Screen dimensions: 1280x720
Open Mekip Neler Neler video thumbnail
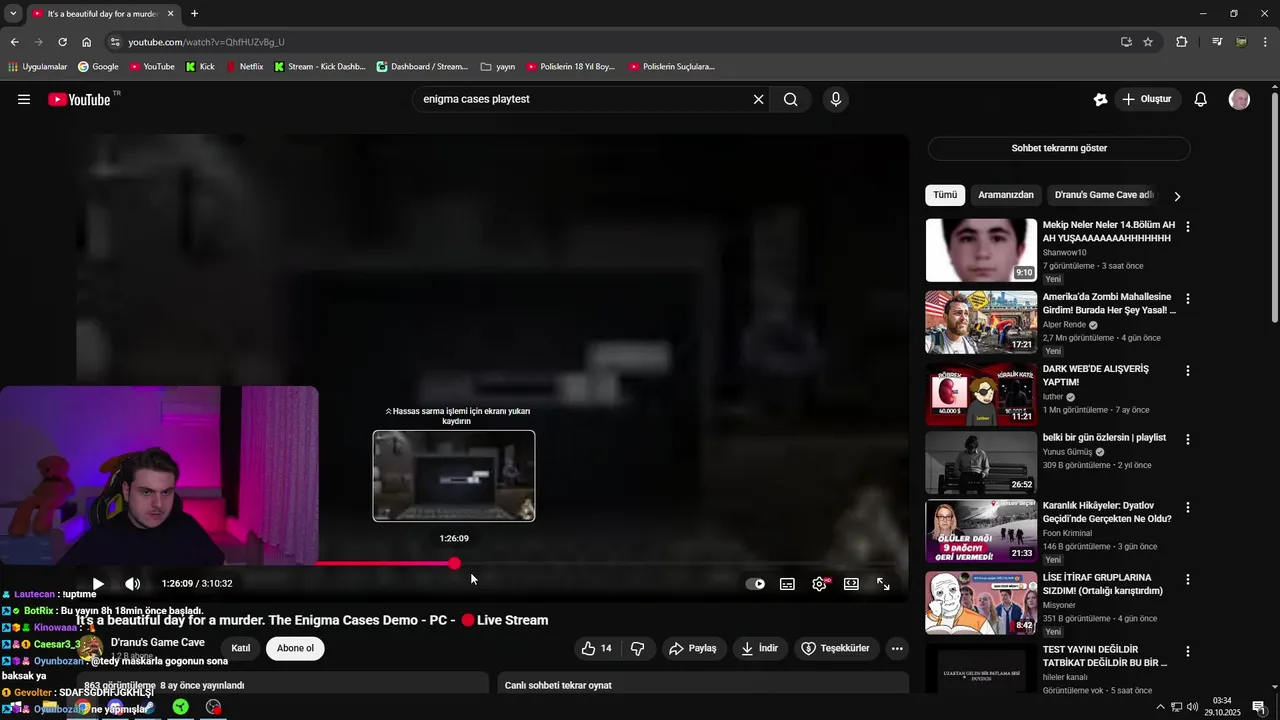(x=981, y=250)
